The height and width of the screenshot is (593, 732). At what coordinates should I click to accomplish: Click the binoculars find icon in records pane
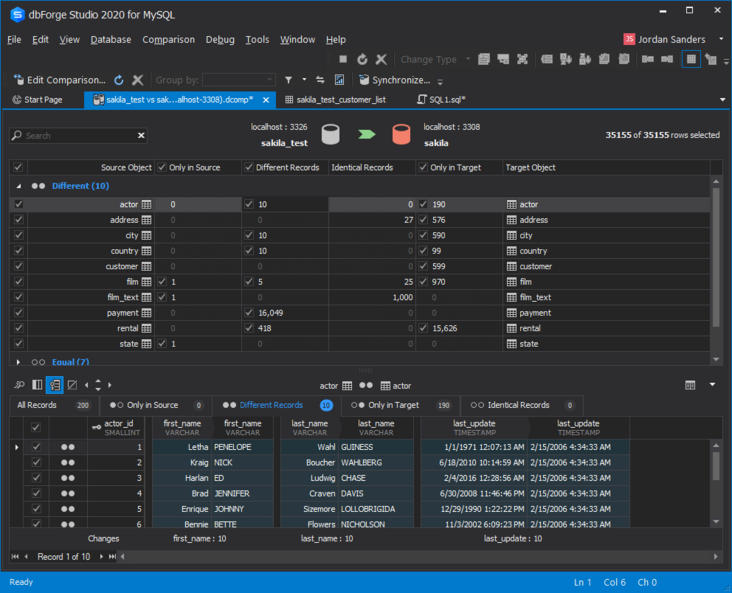tap(19, 385)
